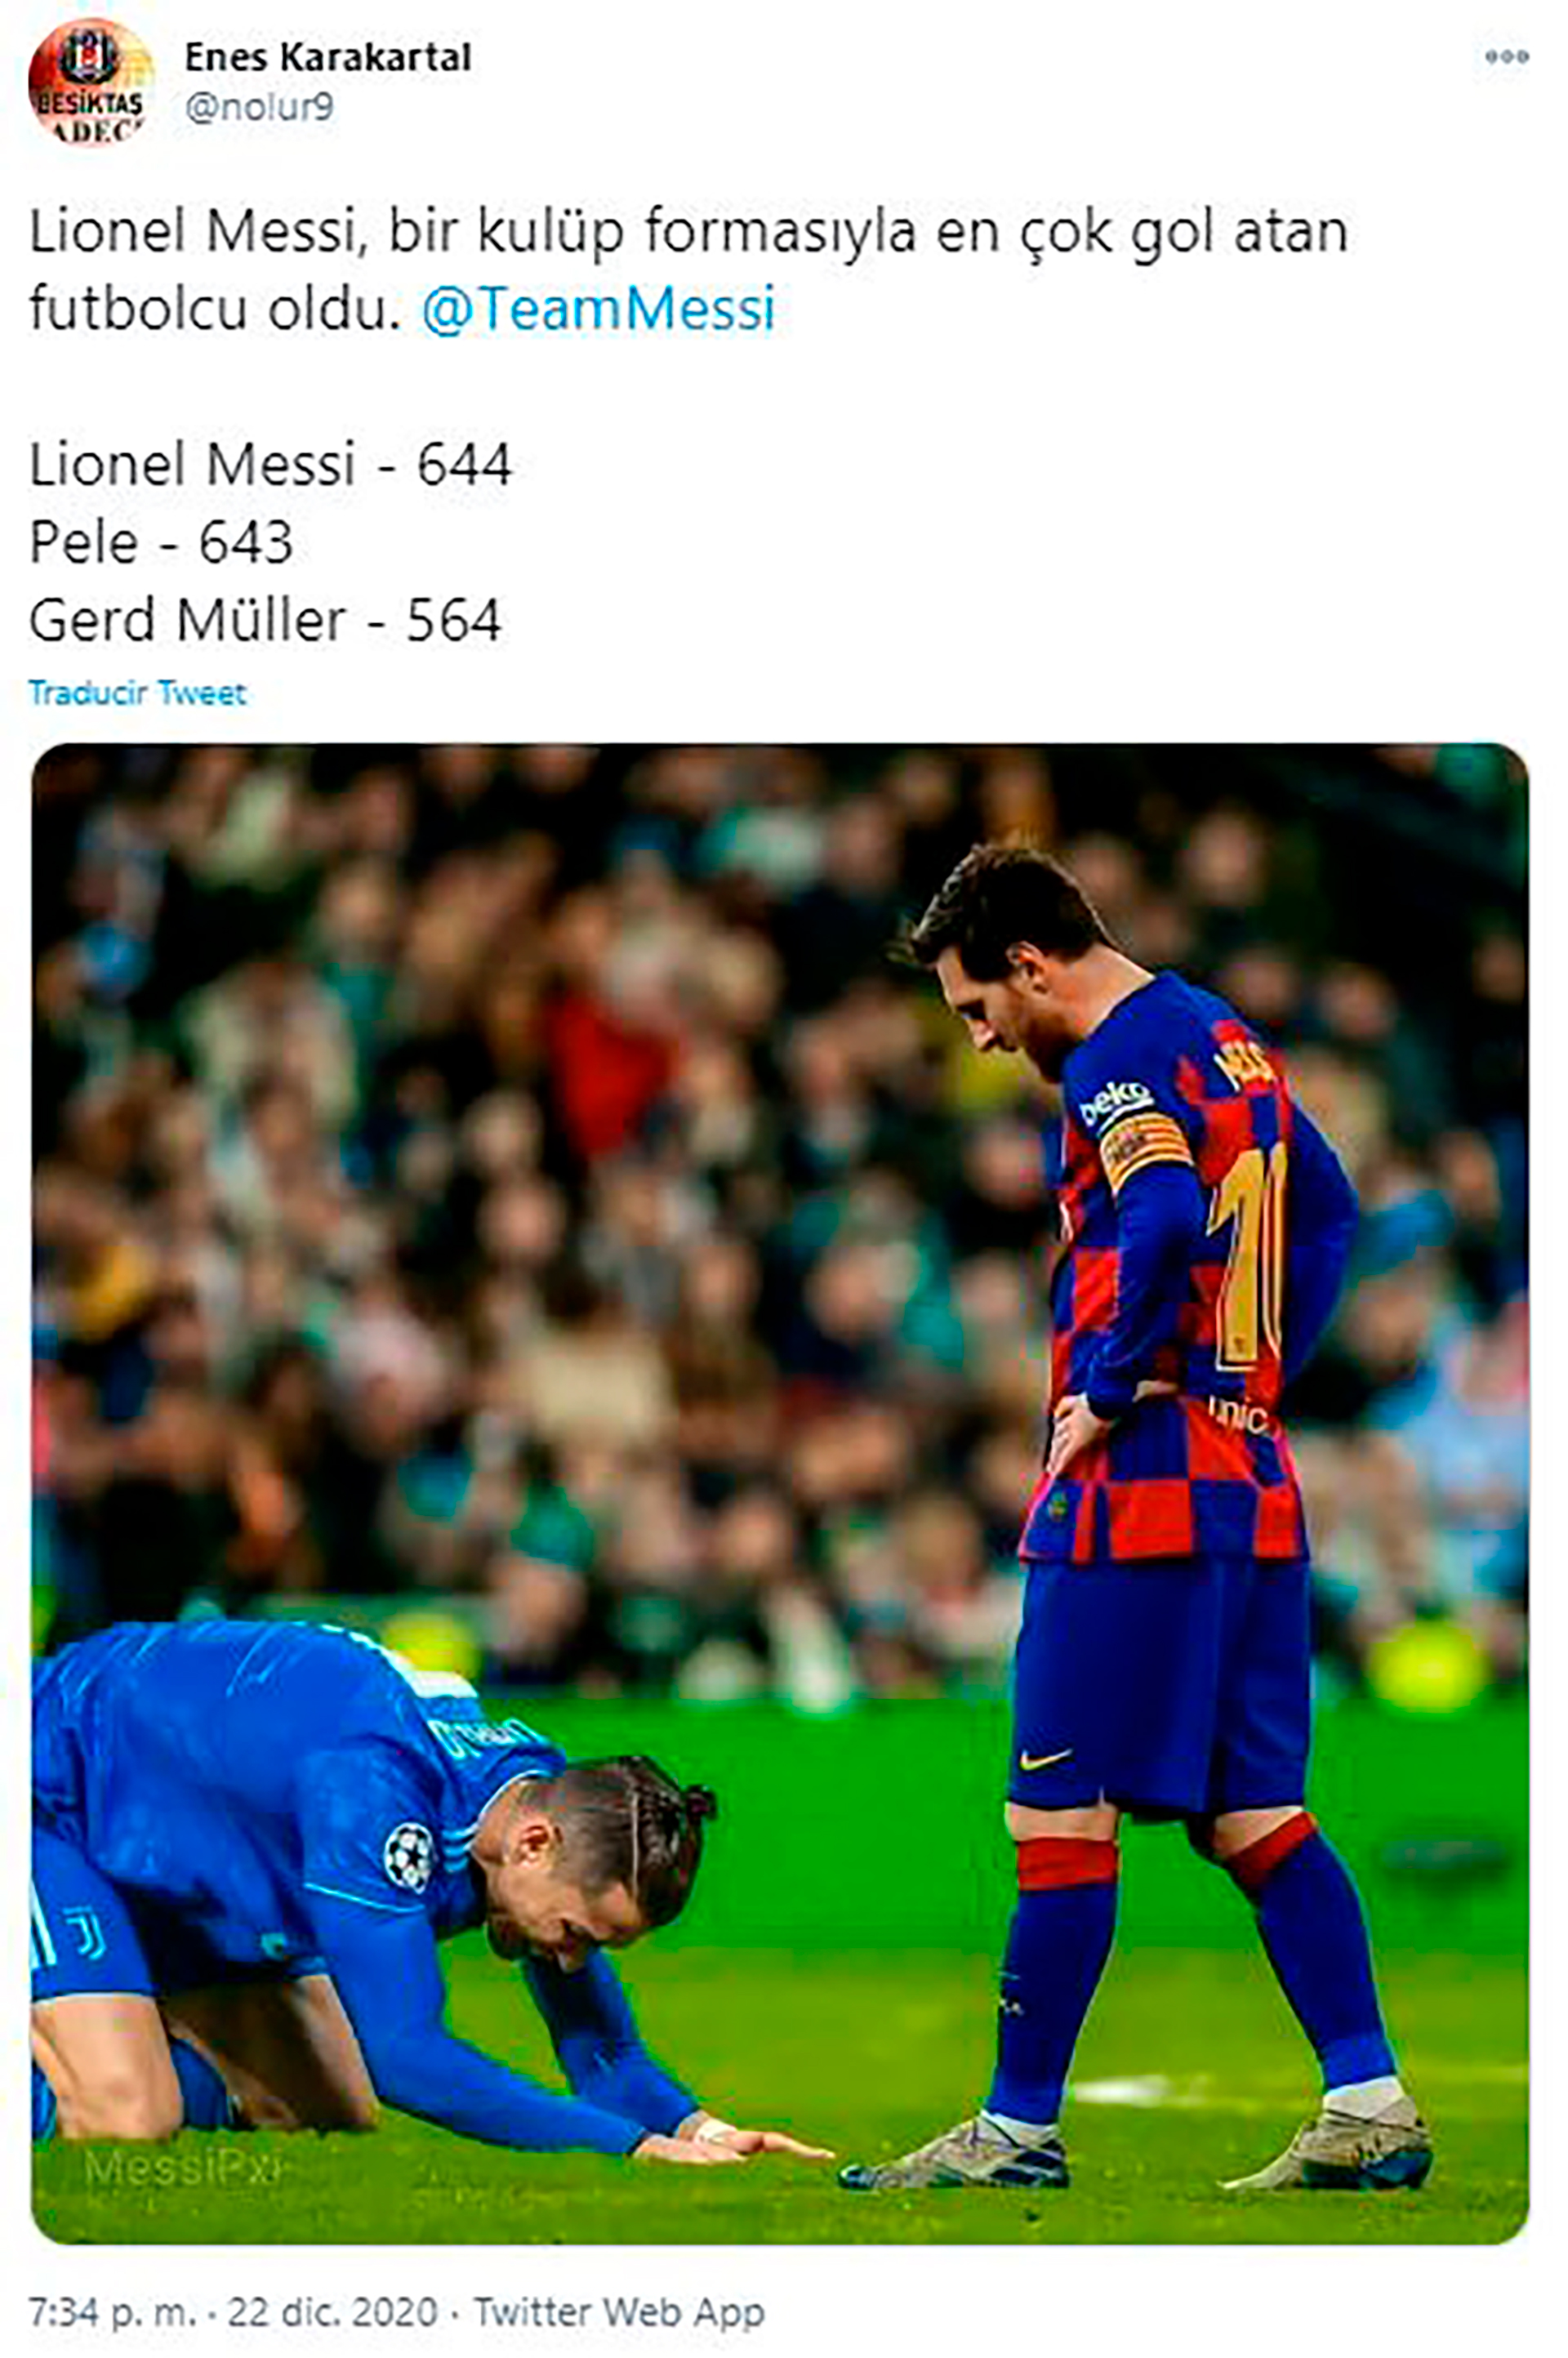Image resolution: width=1568 pixels, height=2358 pixels.
Task: Open the @TeamMessi mention
Action: [598, 308]
